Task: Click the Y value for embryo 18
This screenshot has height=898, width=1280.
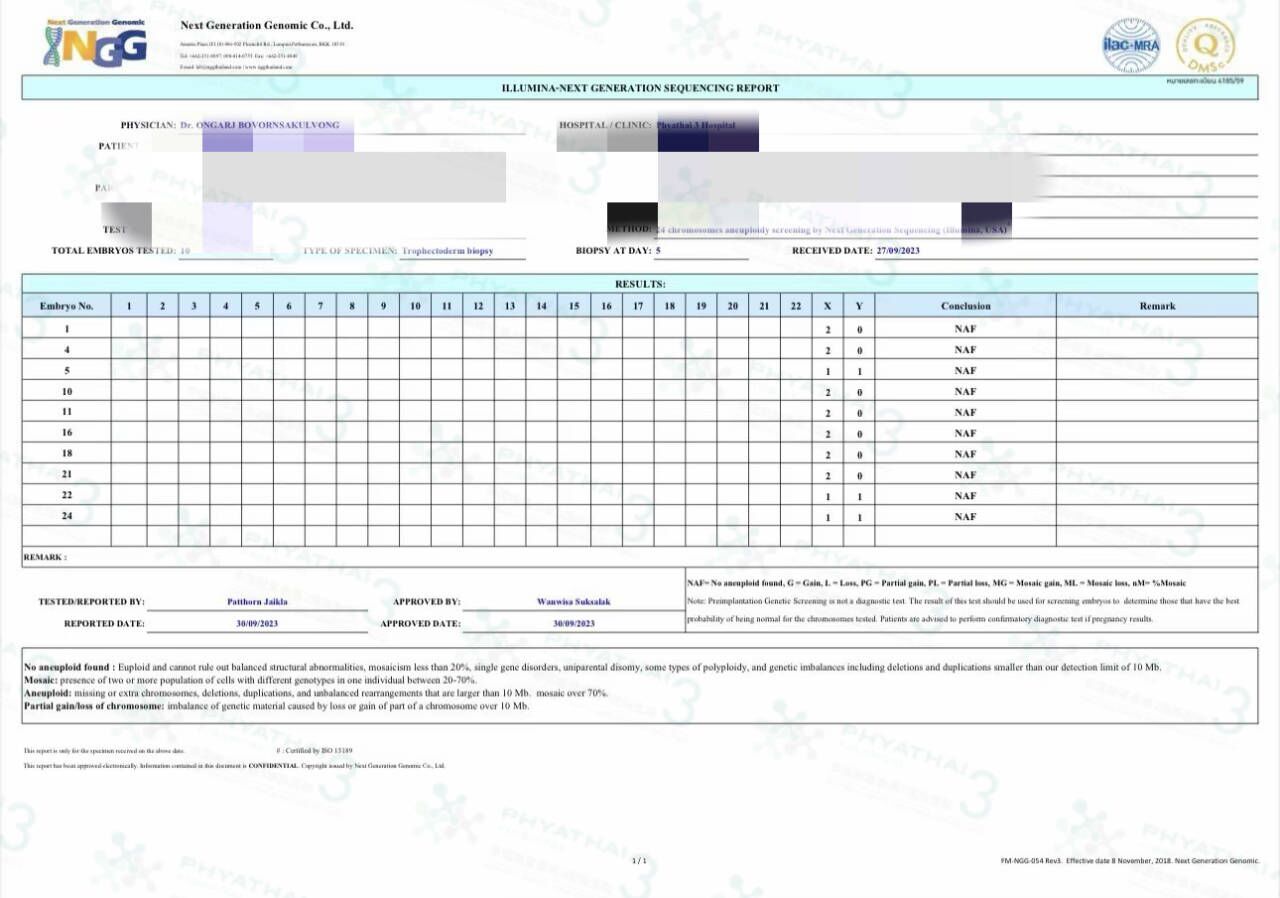Action: pos(859,455)
